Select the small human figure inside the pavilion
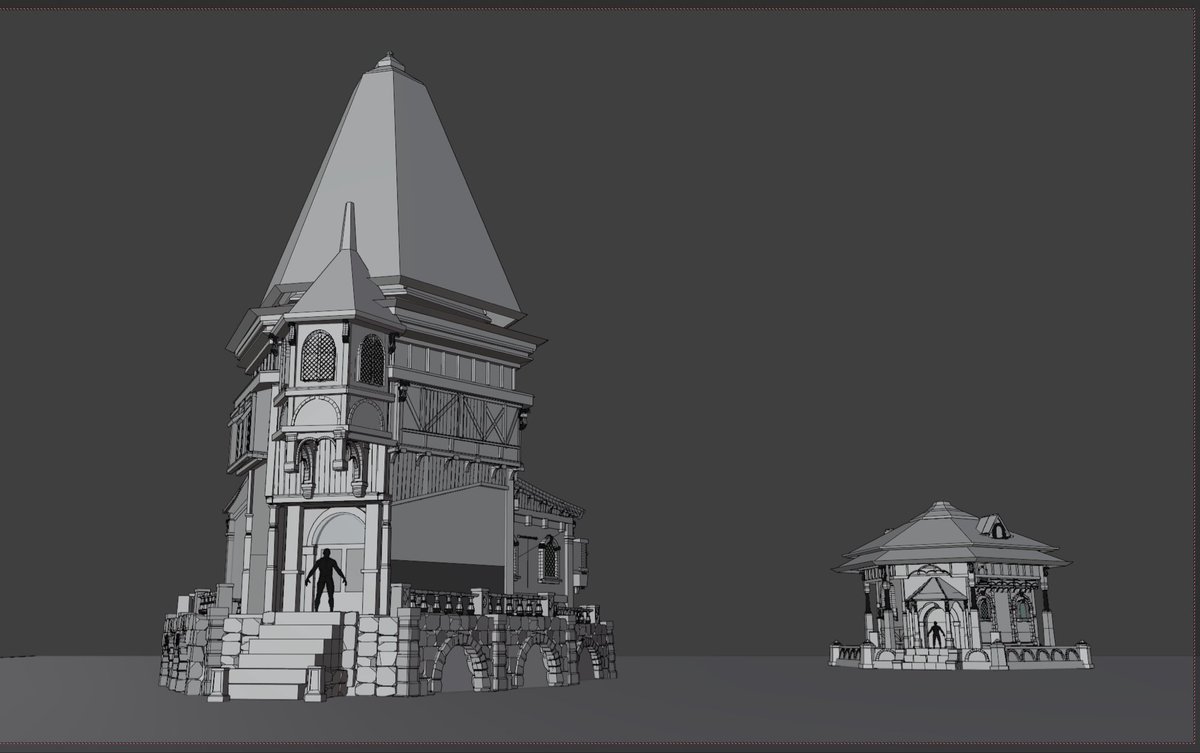The image size is (1200, 753). [936, 635]
